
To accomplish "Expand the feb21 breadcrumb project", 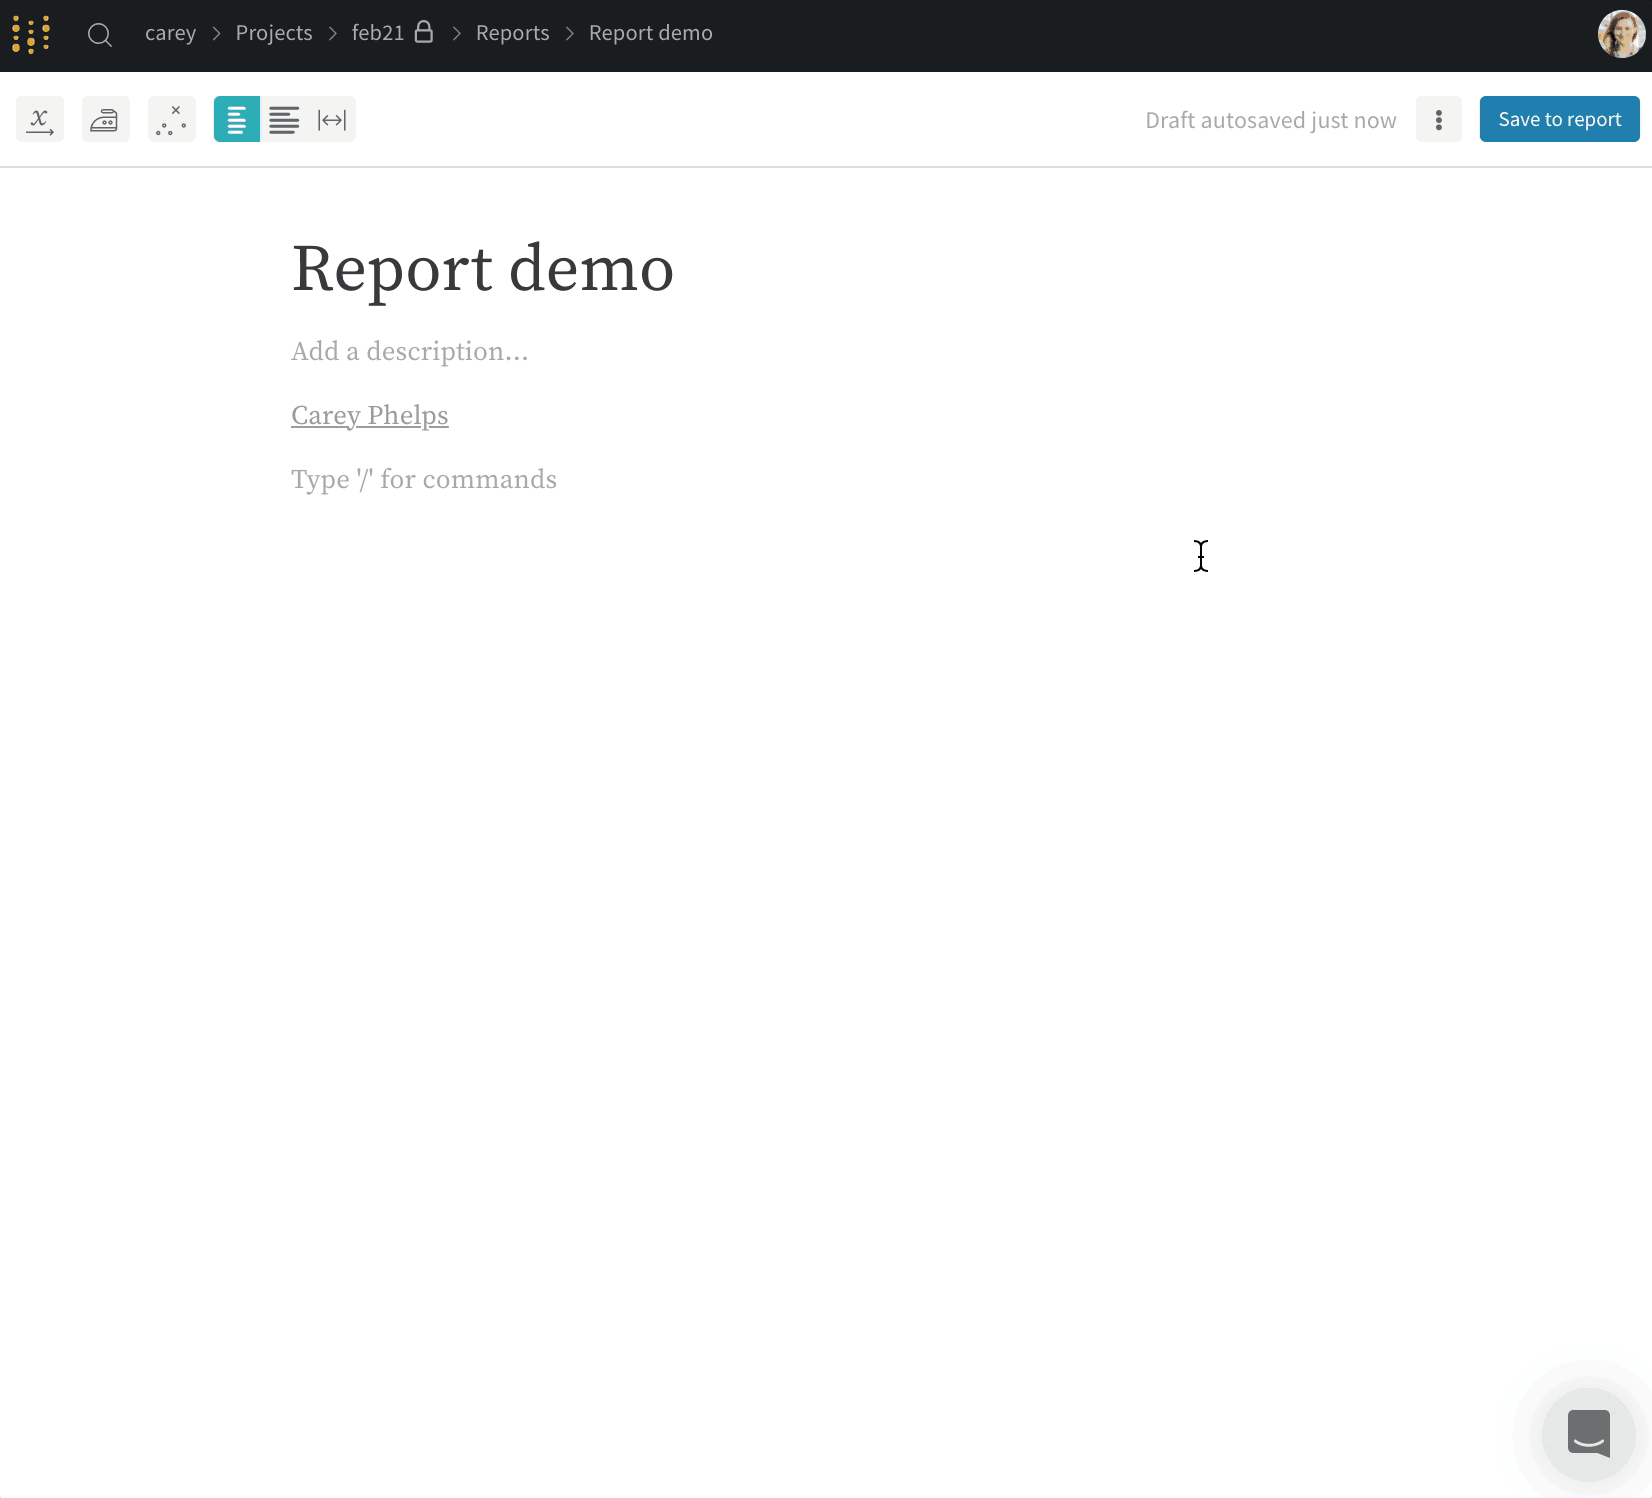I will pos(376,33).
